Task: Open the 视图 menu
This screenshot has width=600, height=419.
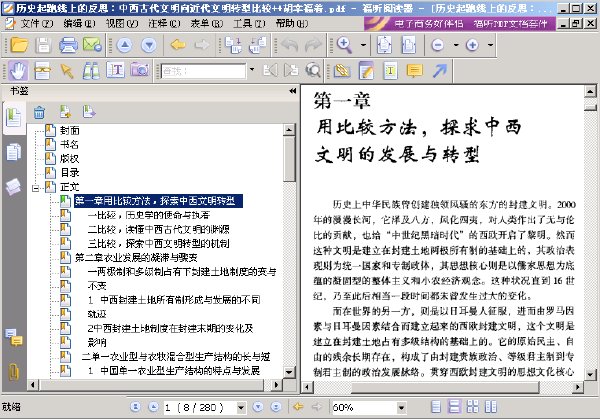Action: click(122, 24)
